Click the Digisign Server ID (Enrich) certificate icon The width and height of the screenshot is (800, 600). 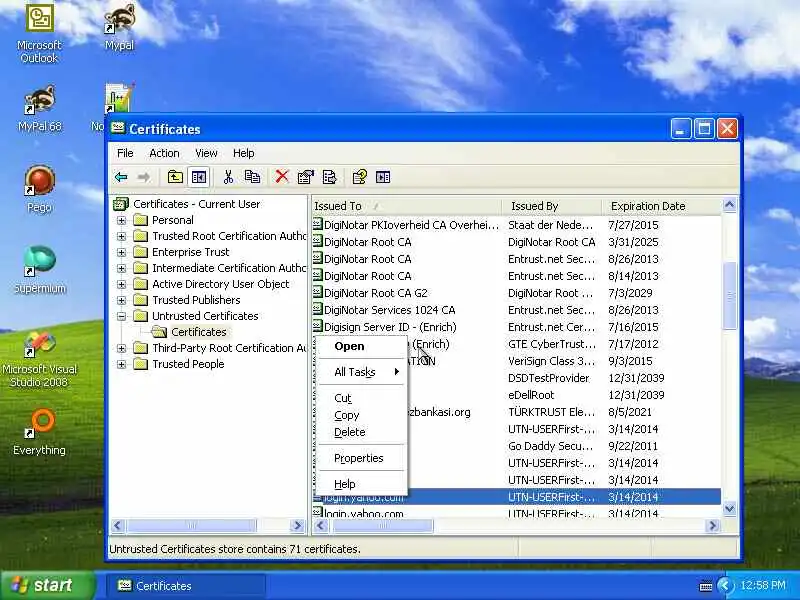coord(317,327)
